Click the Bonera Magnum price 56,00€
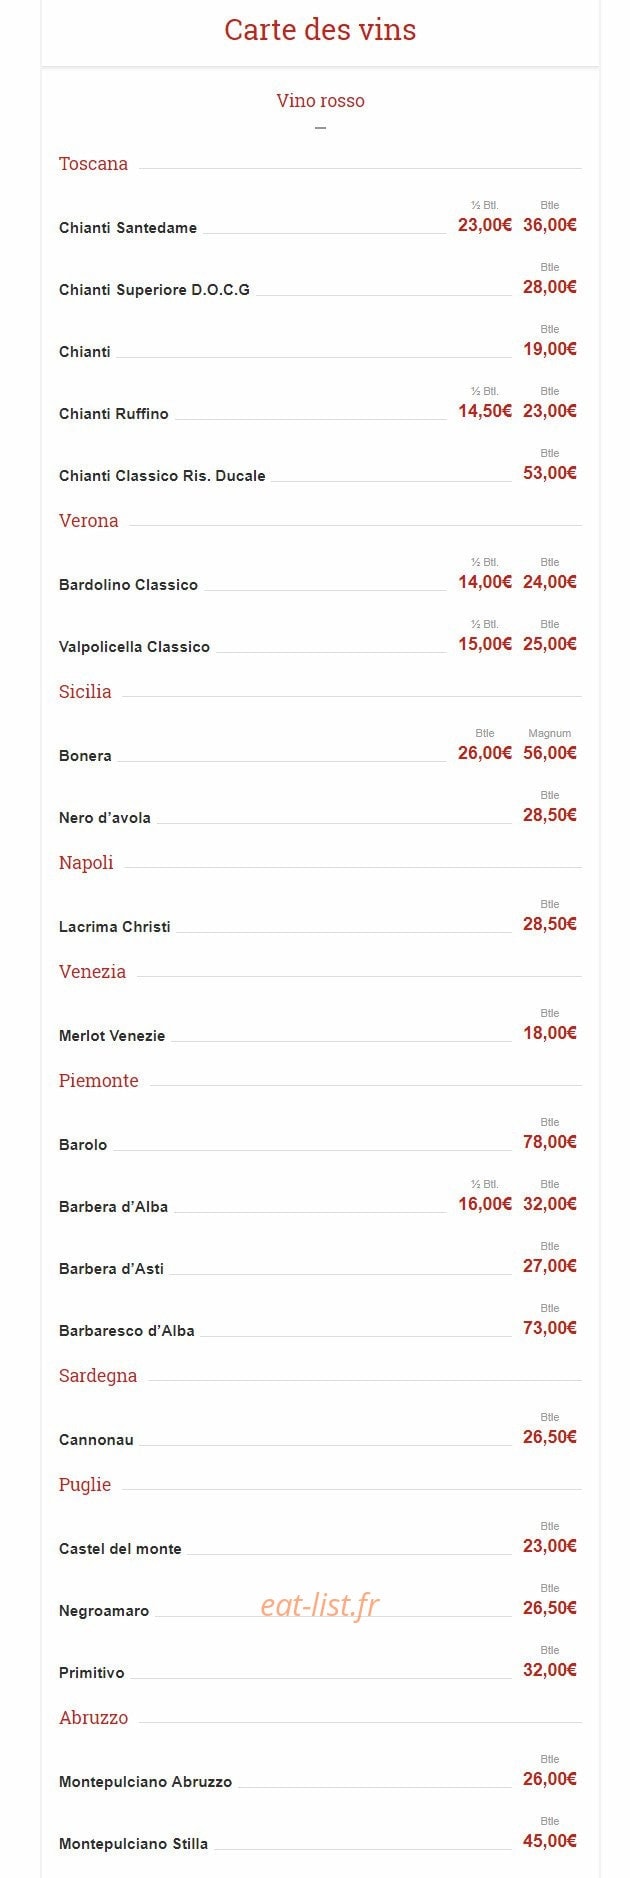Image resolution: width=630 pixels, height=1878 pixels. (x=550, y=753)
